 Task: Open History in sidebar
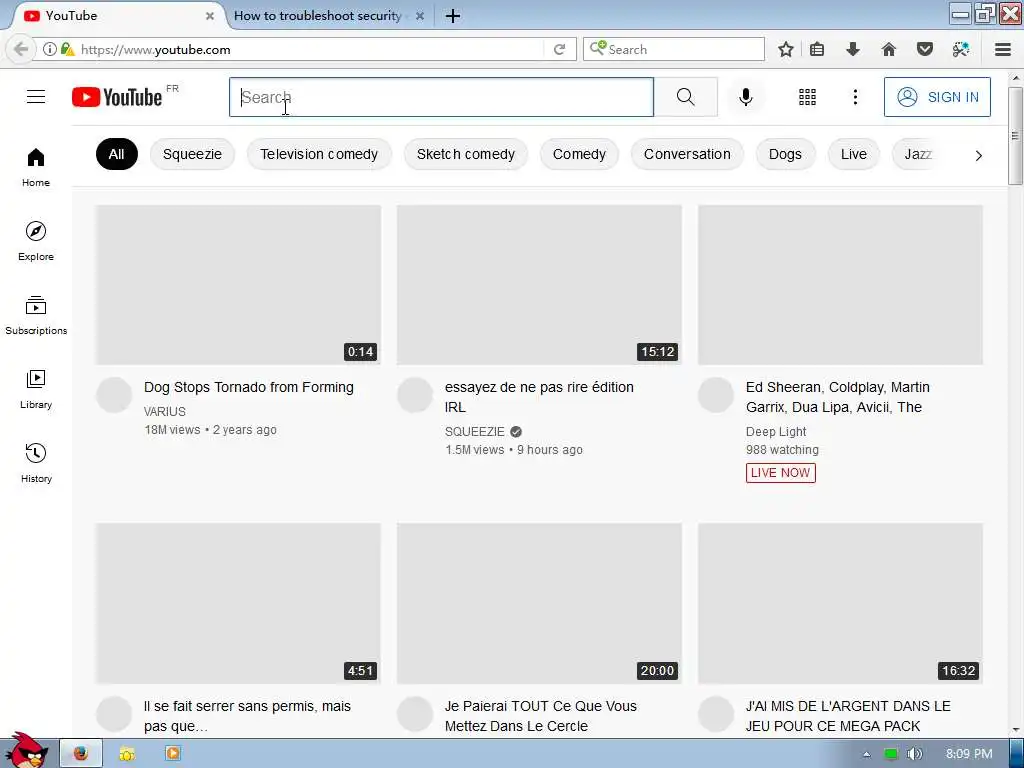tap(36, 463)
